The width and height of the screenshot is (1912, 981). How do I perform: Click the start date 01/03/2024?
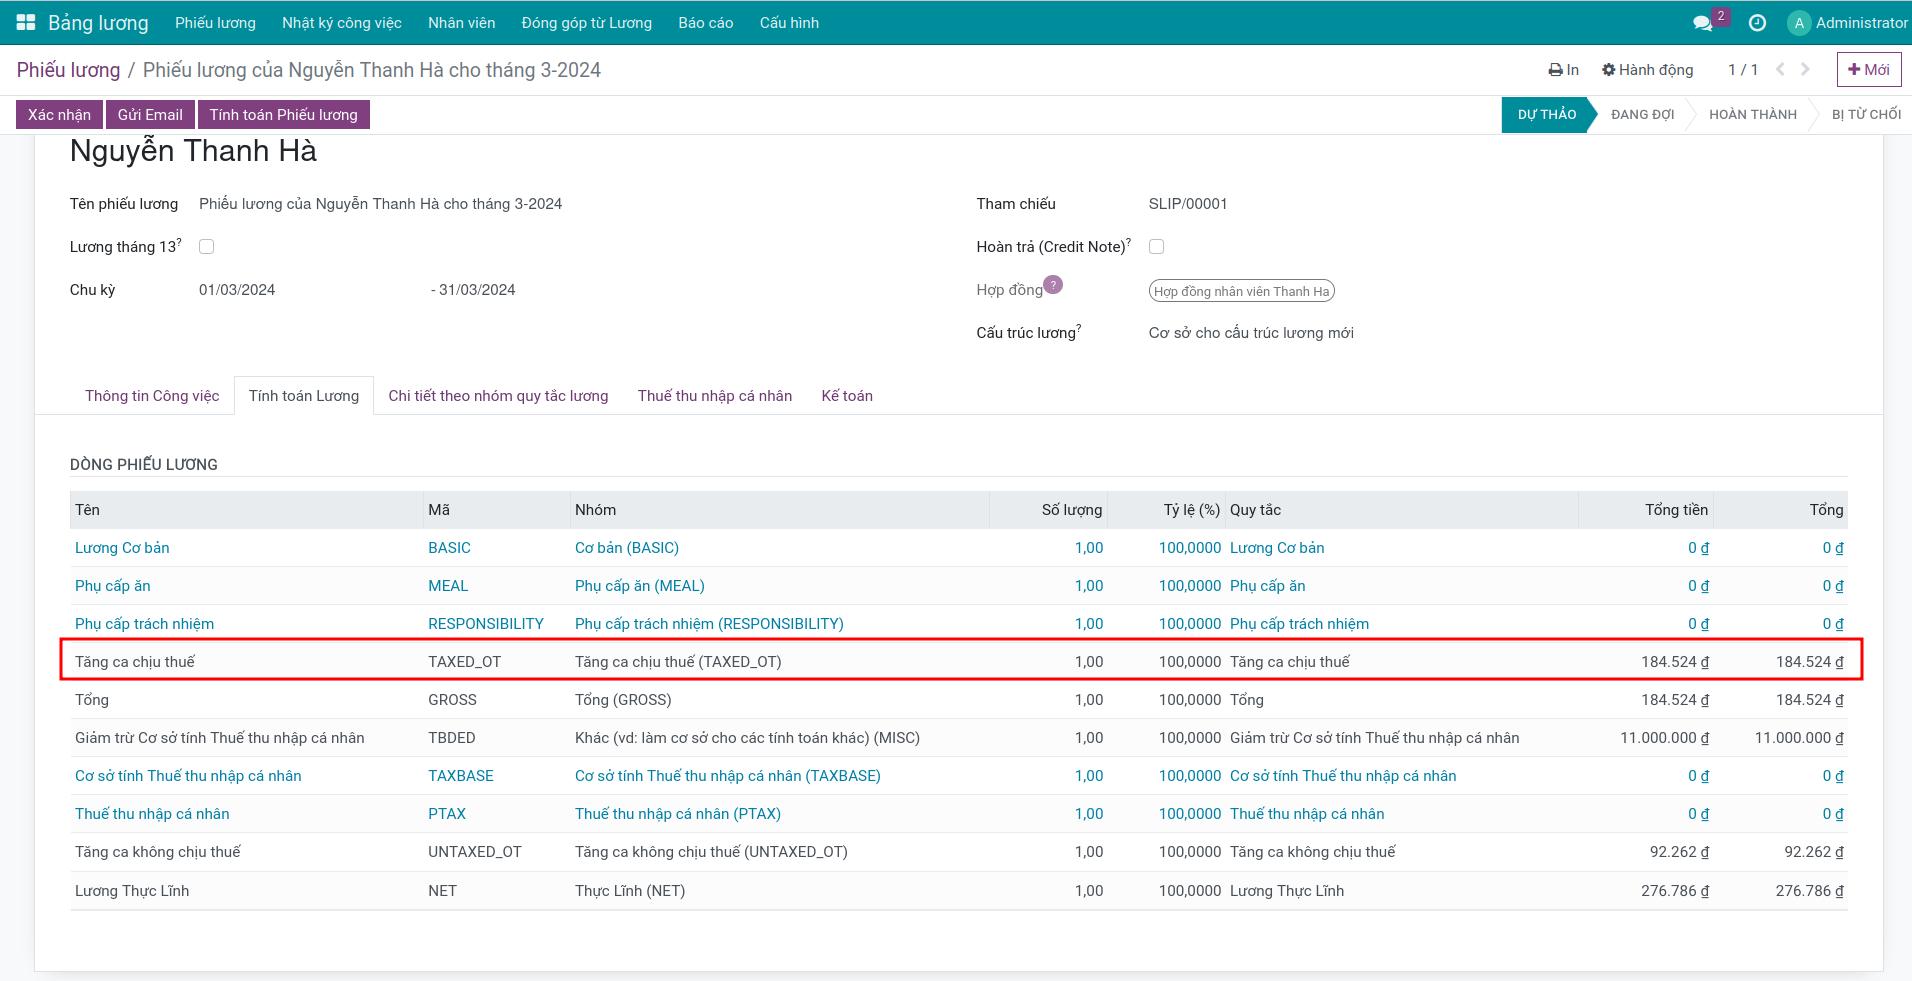237,290
